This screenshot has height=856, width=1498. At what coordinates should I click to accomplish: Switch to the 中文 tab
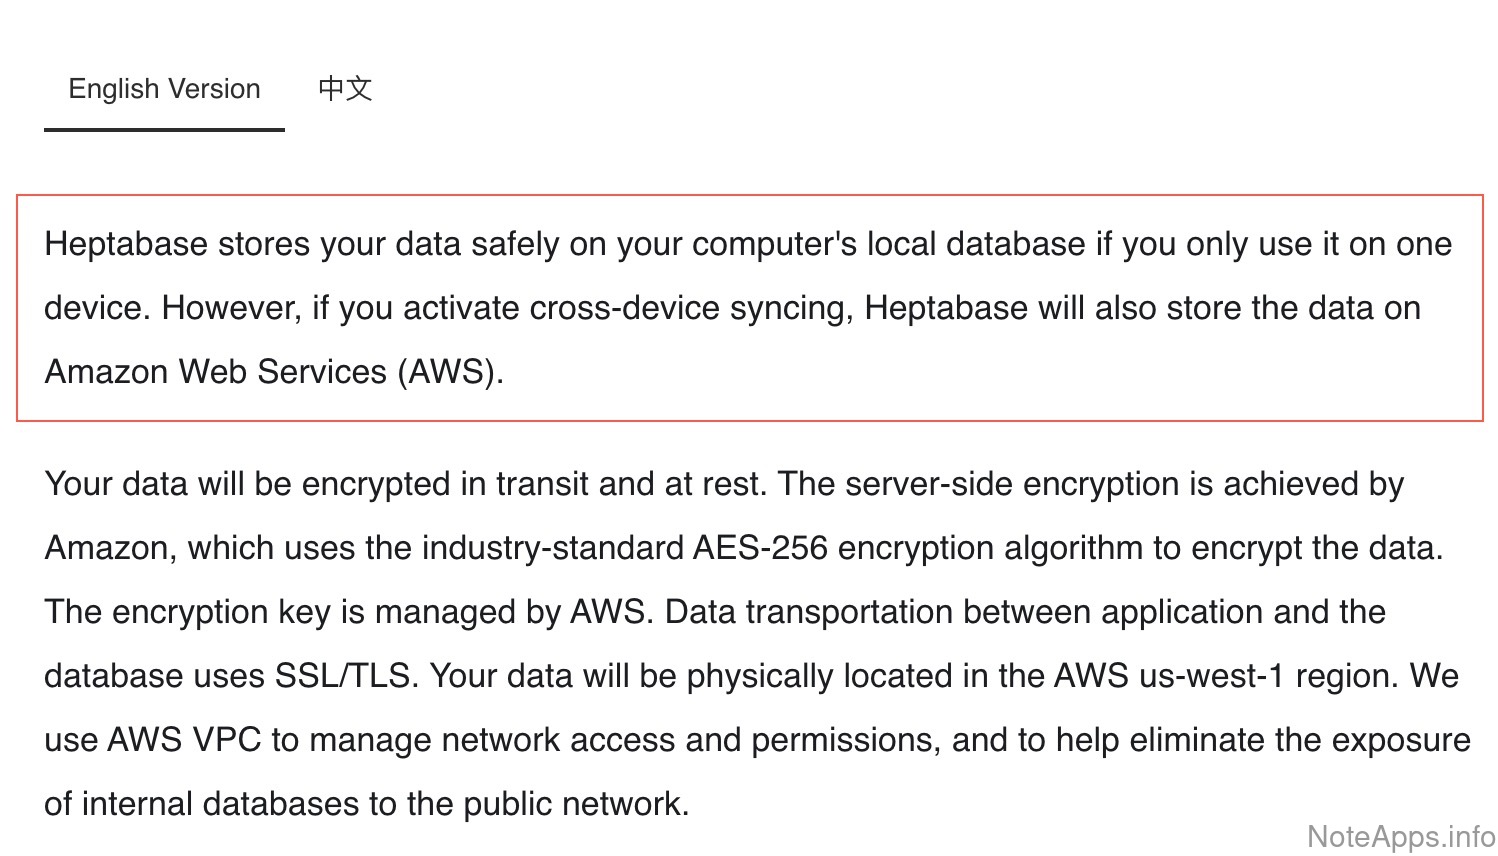[345, 89]
